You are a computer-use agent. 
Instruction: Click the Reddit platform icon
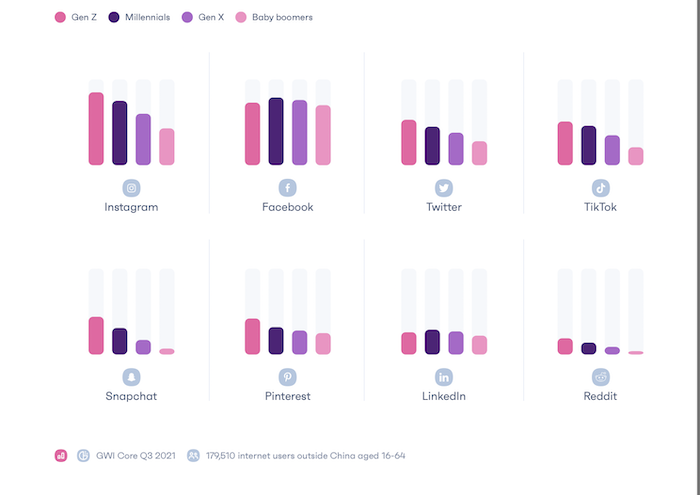(x=601, y=377)
